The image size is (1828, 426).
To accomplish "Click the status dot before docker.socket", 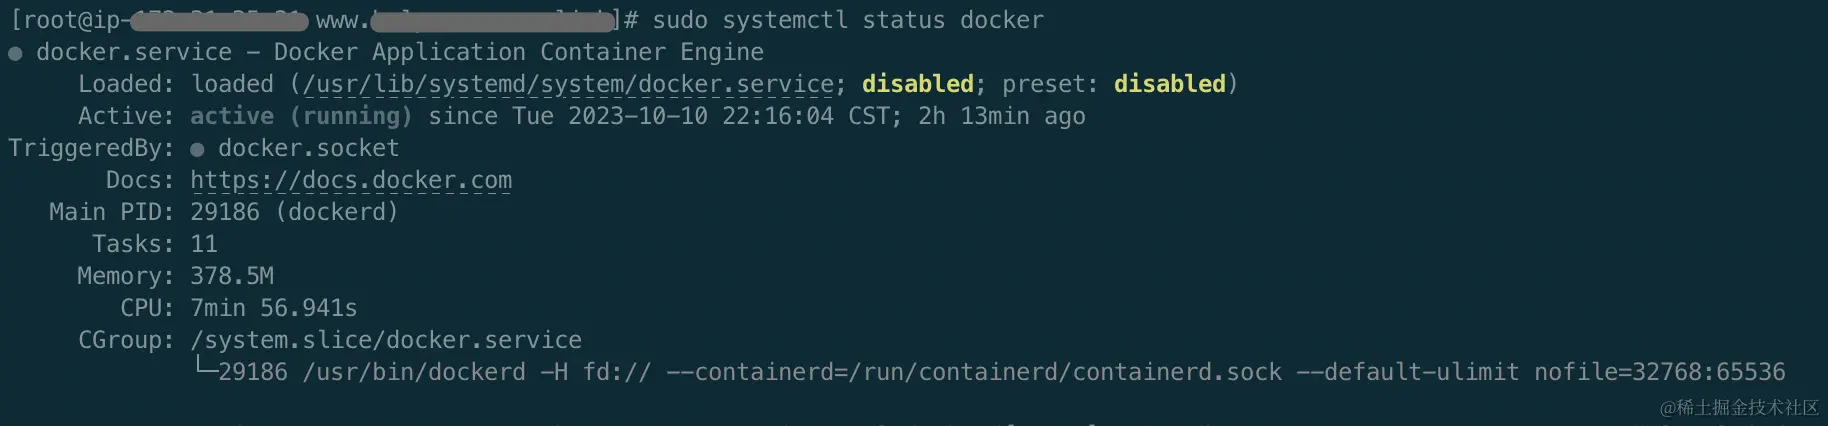I will (x=197, y=149).
